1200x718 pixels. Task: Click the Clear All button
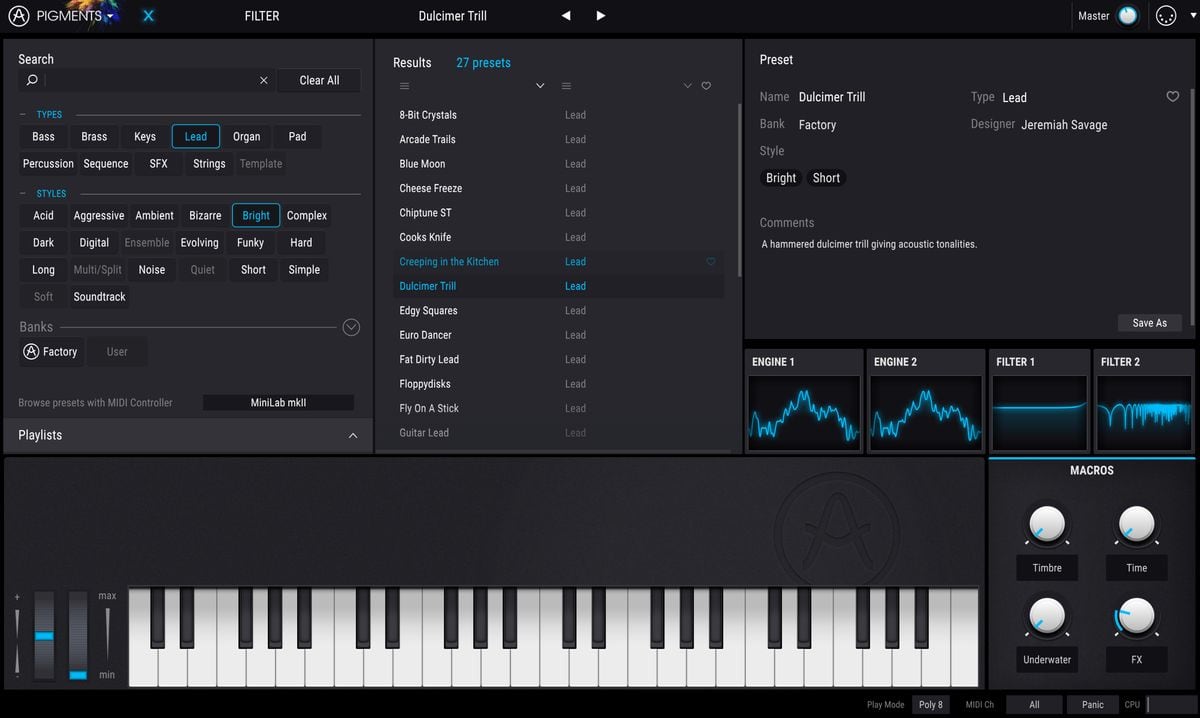[319, 80]
